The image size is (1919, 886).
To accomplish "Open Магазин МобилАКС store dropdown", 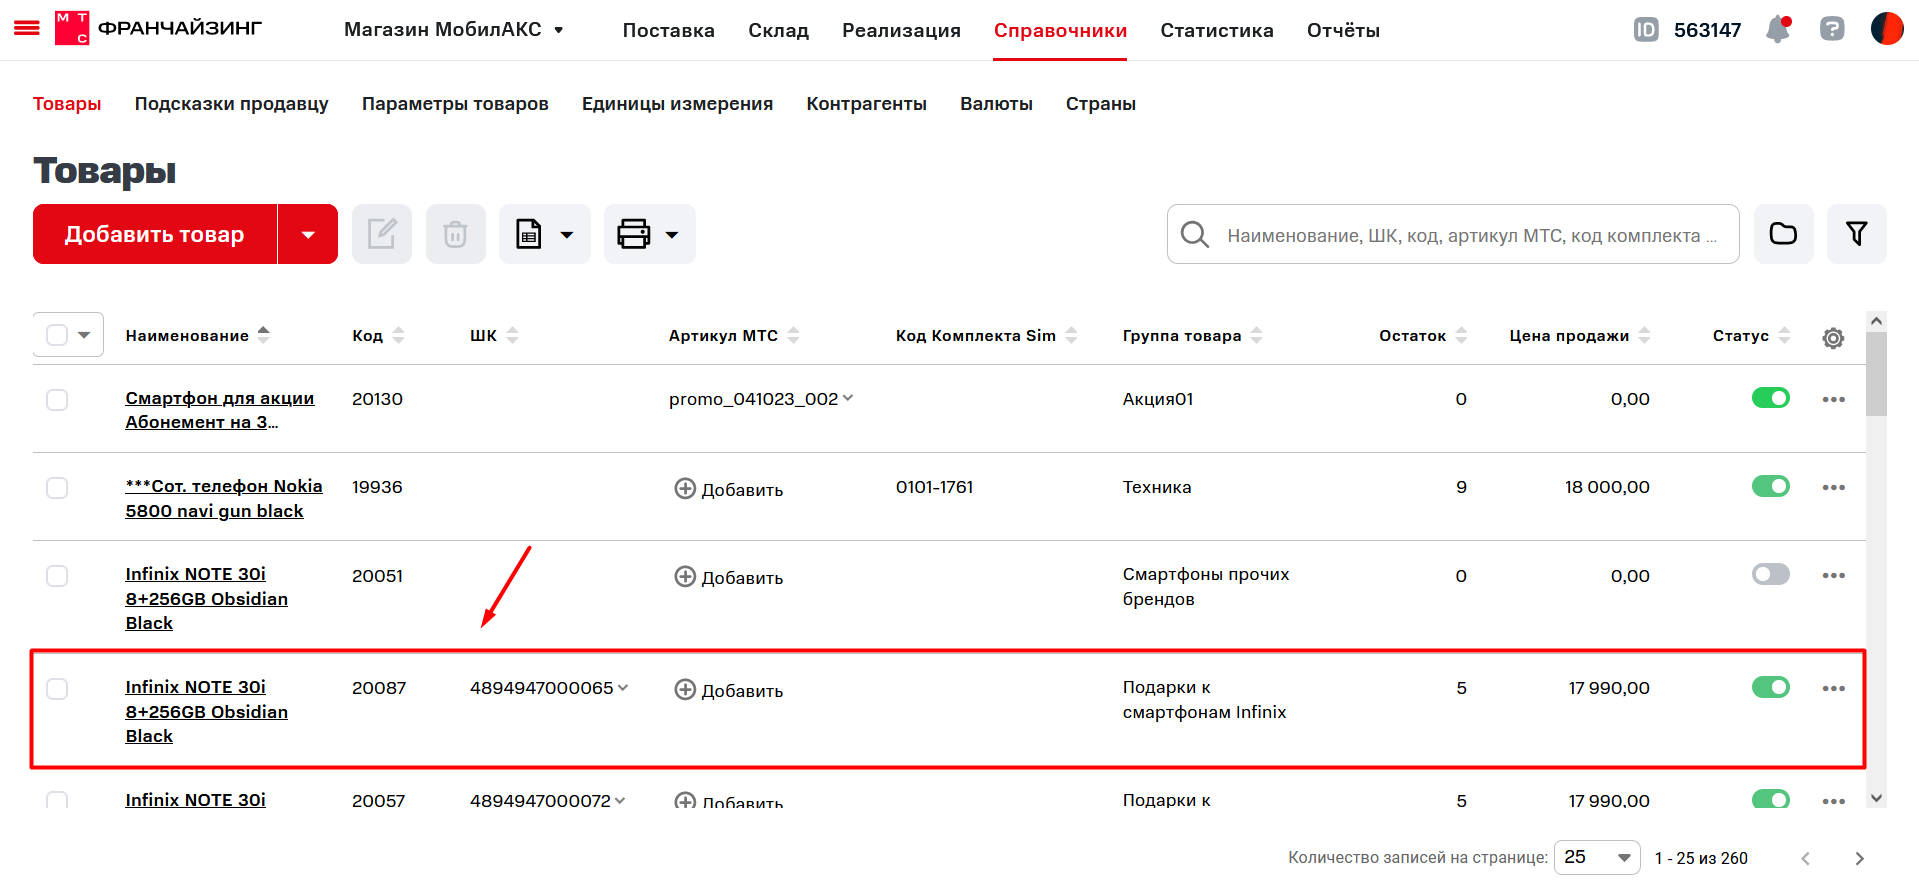I will (454, 30).
